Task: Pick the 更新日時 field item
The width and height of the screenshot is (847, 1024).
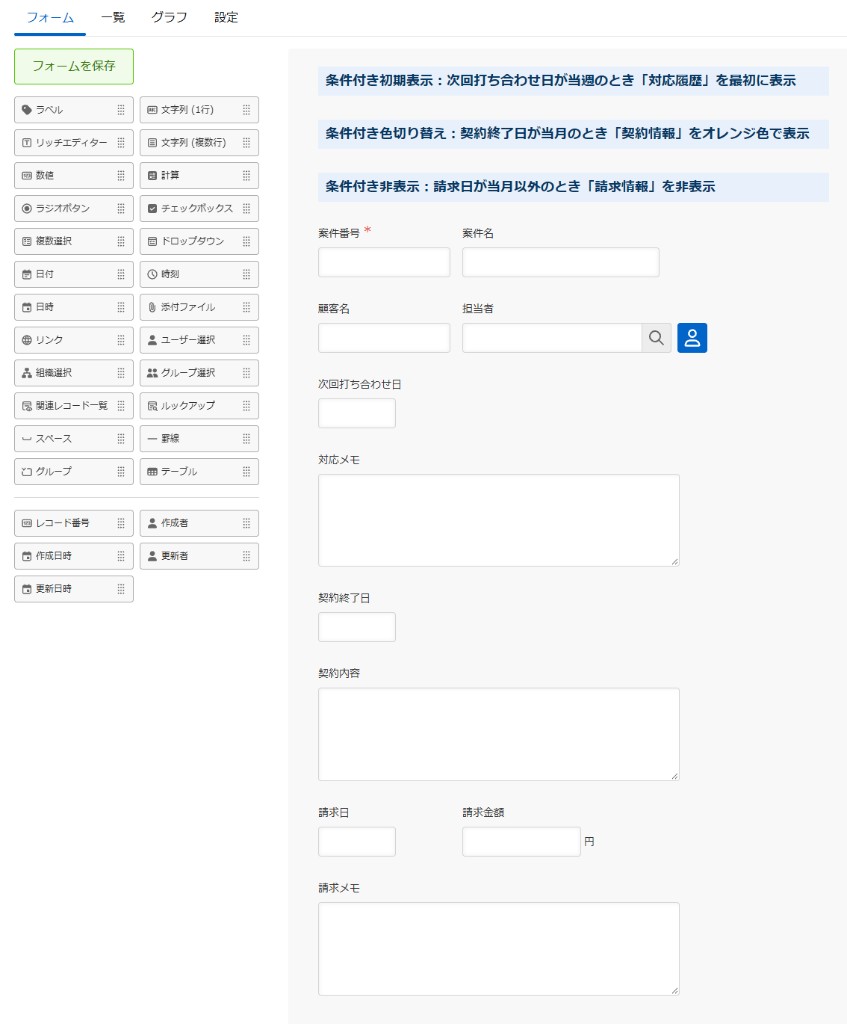Action: click(x=74, y=589)
